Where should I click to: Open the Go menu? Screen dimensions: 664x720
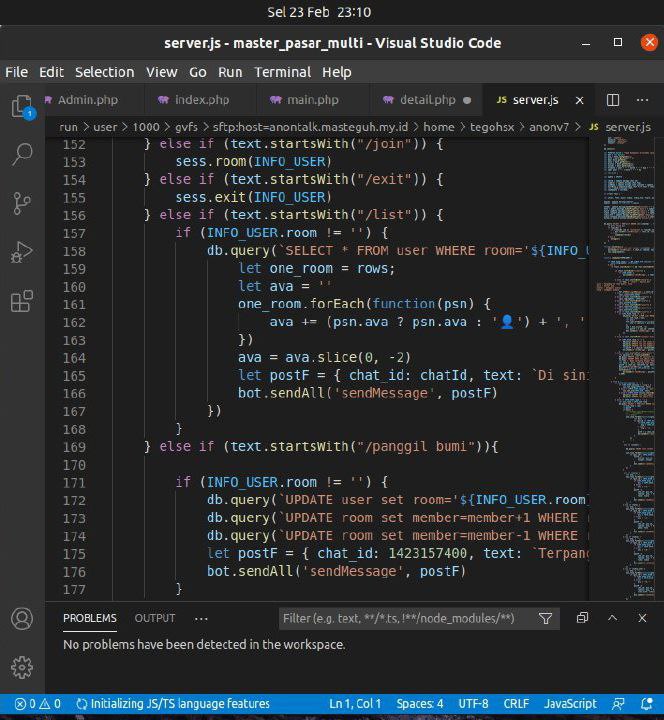tap(198, 72)
